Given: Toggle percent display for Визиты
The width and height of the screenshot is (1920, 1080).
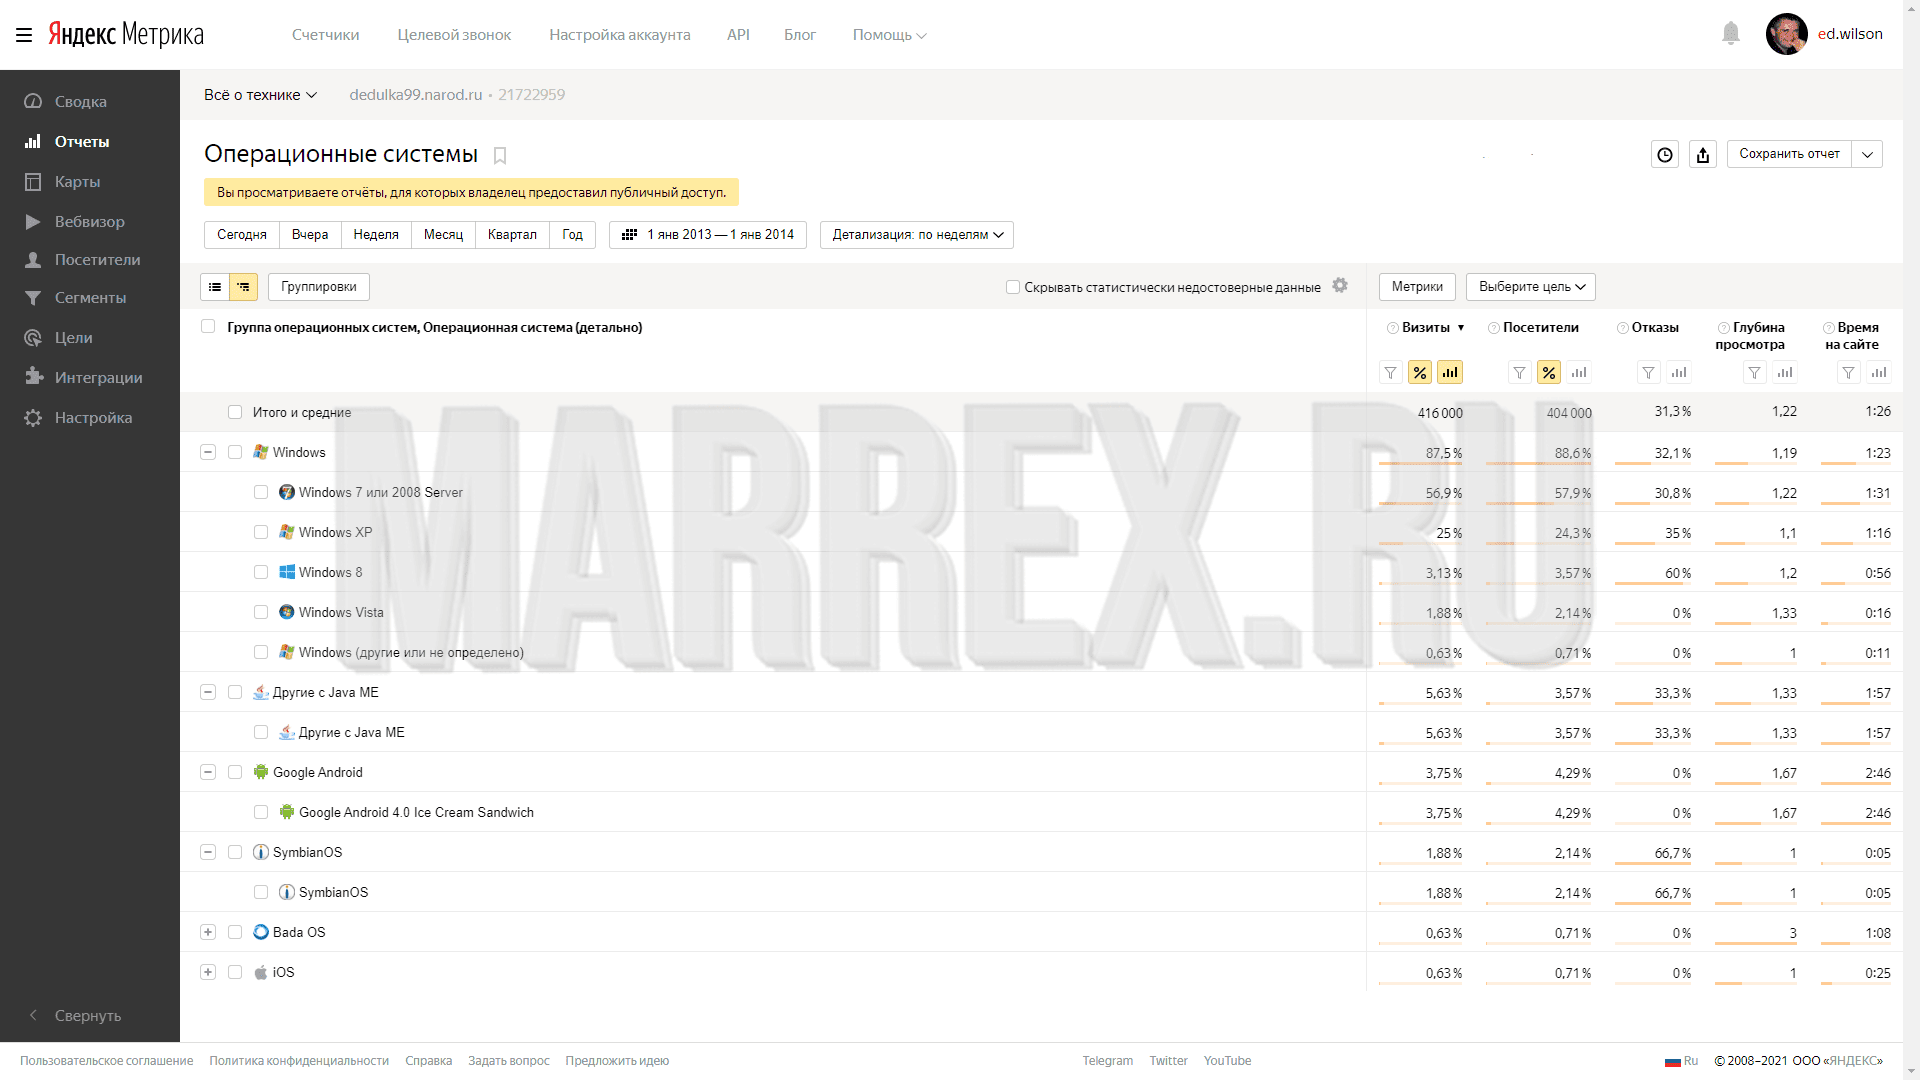Looking at the screenshot, I should 1420,373.
